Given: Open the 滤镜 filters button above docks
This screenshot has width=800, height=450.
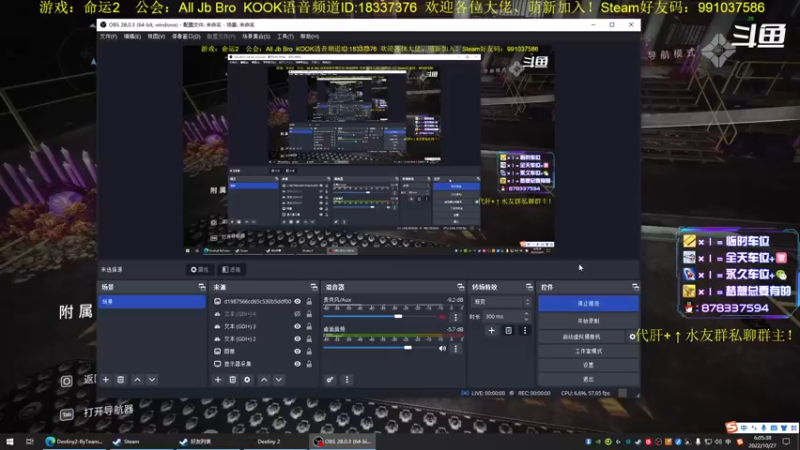Looking at the screenshot, I should (x=232, y=269).
